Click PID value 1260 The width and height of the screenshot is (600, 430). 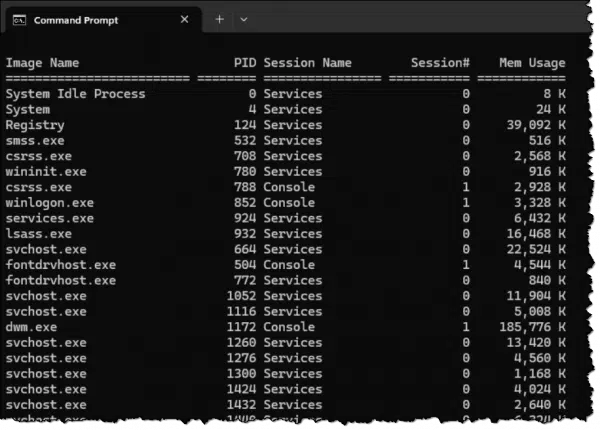pos(241,342)
